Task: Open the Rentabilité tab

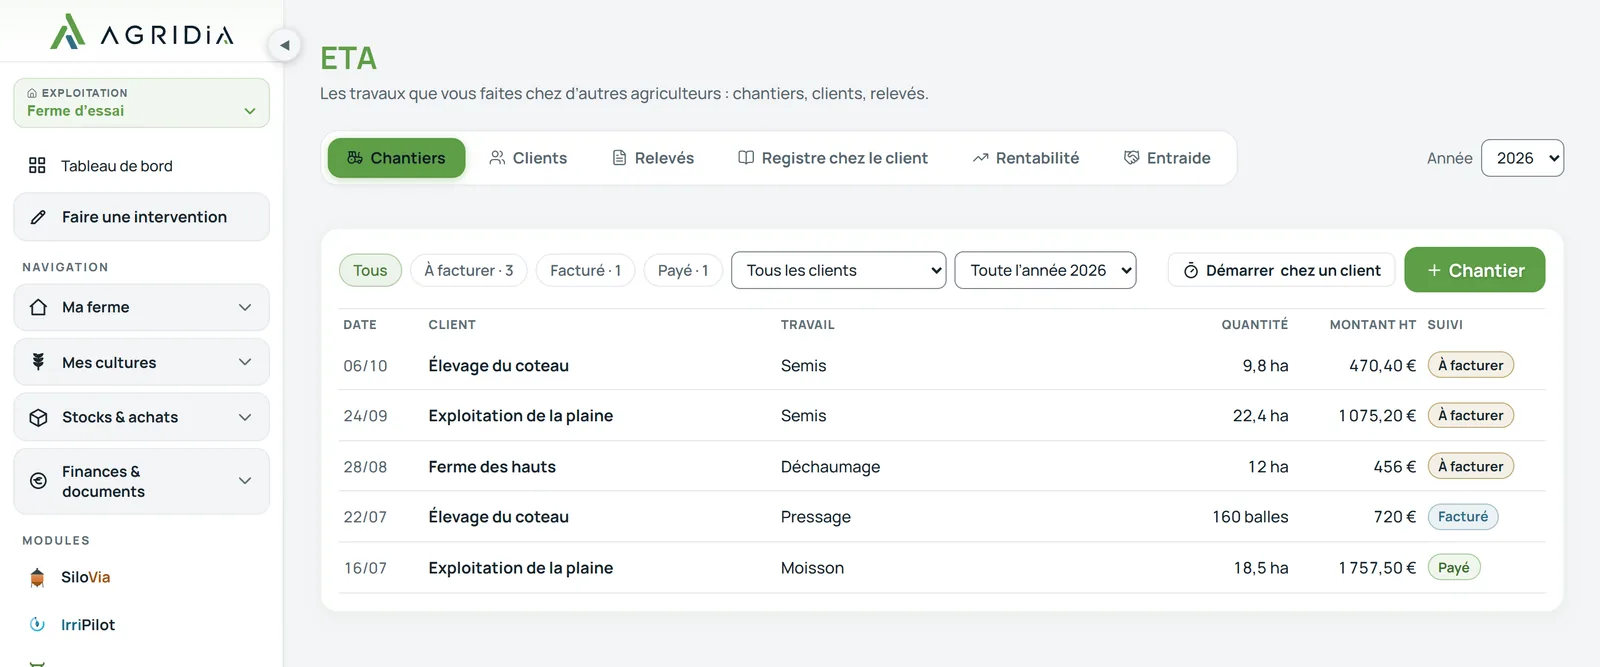Action: click(1026, 158)
